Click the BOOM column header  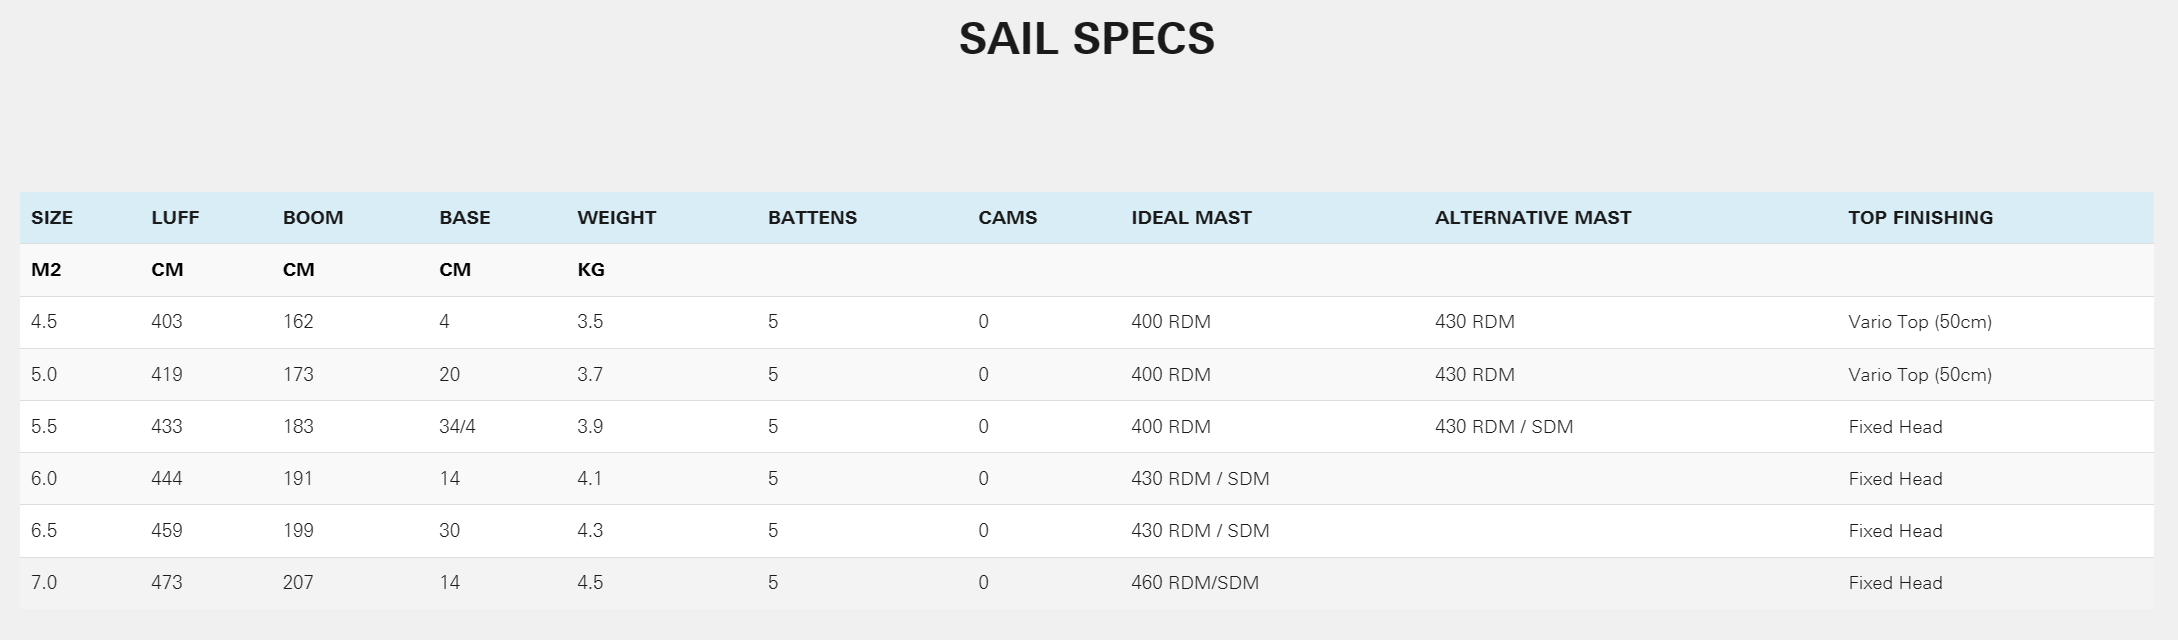point(313,218)
